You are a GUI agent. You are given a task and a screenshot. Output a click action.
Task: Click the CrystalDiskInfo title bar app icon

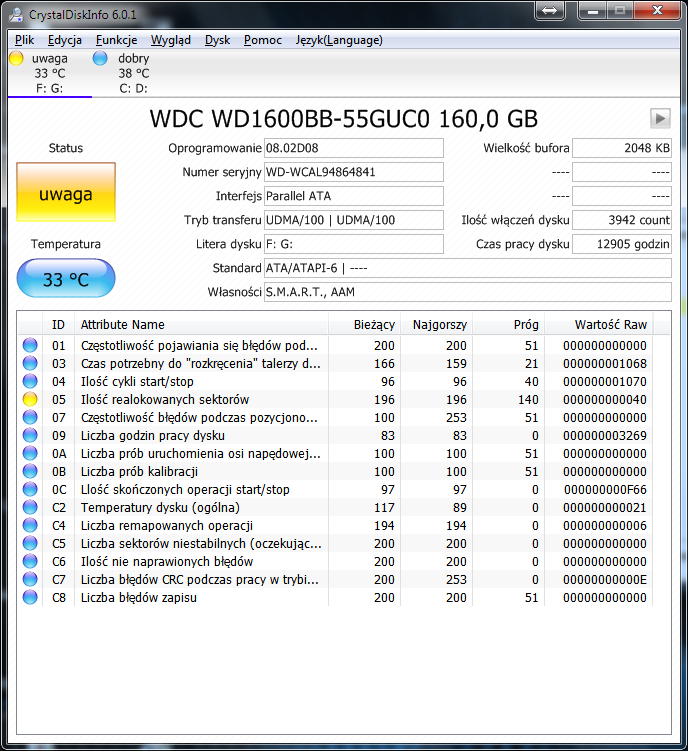click(x=16, y=14)
